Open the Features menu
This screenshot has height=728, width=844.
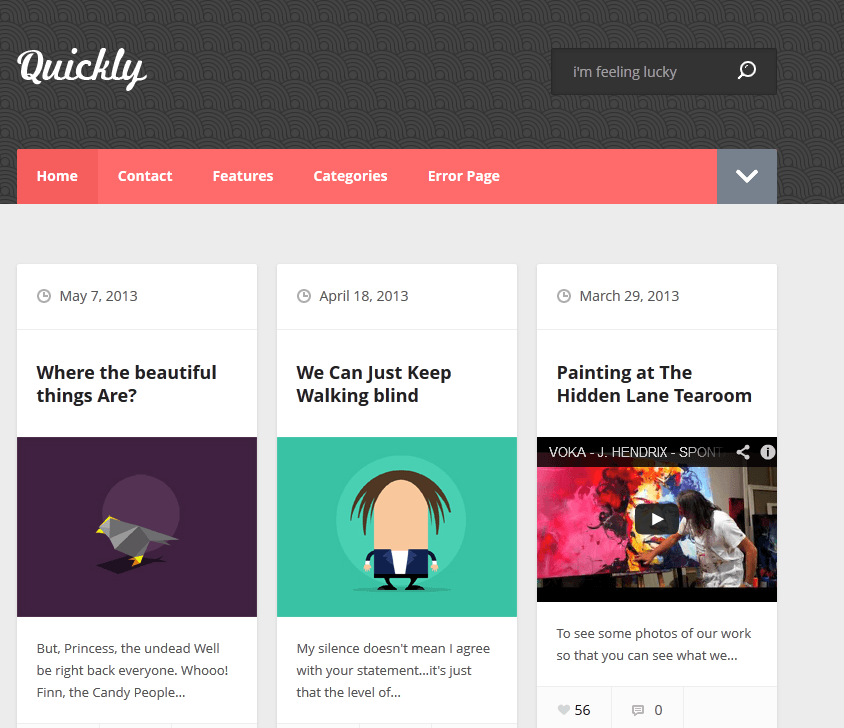point(243,176)
